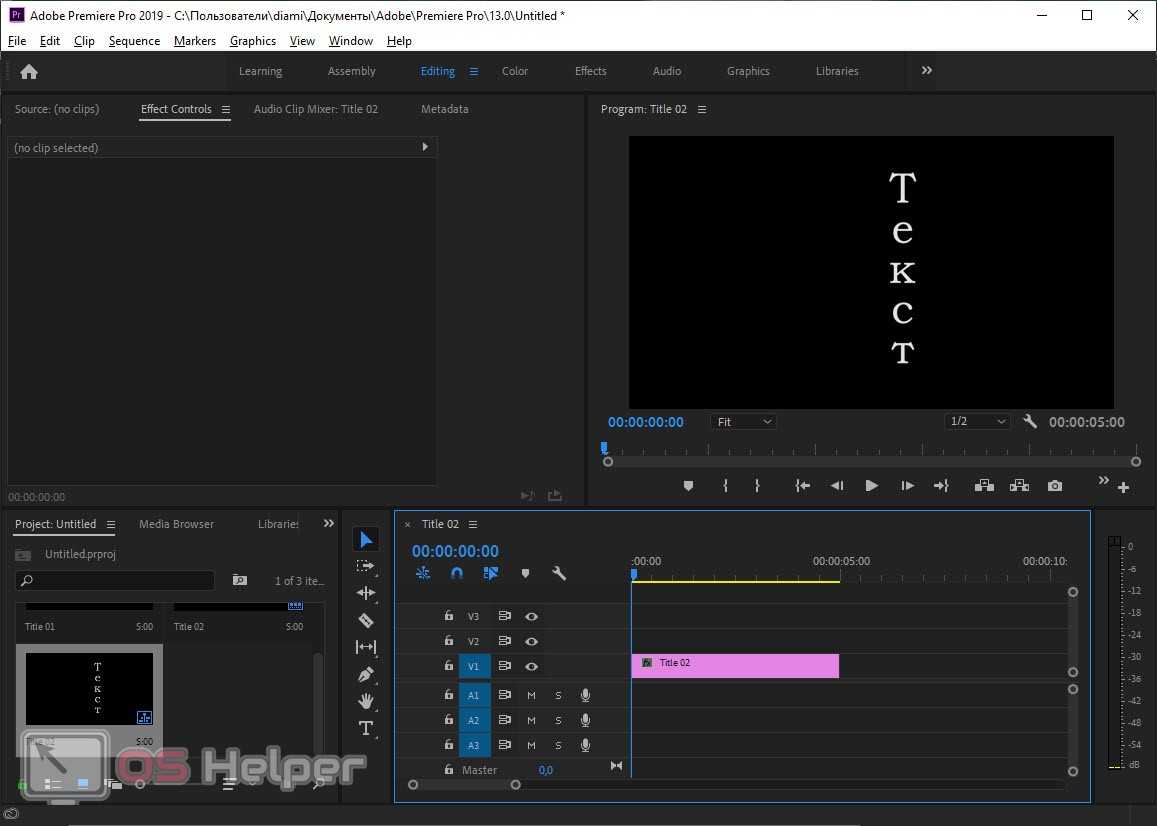This screenshot has width=1157, height=826.
Task: Show more workspaces overflow chevron
Action: click(x=927, y=70)
